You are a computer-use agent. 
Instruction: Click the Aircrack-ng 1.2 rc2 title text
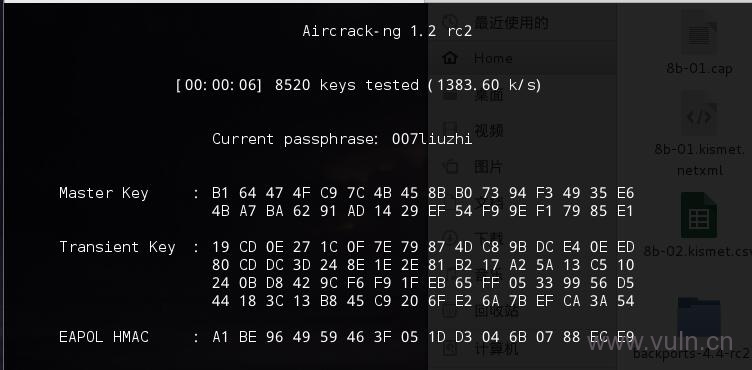388,31
